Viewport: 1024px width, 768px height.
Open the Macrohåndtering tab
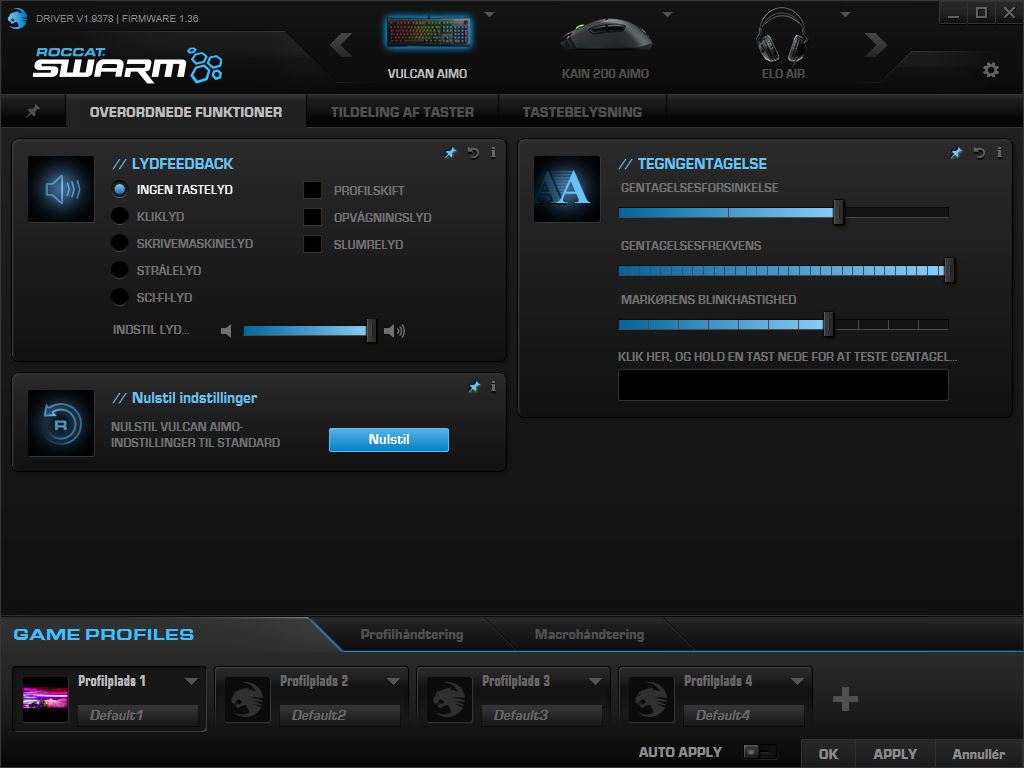[589, 634]
